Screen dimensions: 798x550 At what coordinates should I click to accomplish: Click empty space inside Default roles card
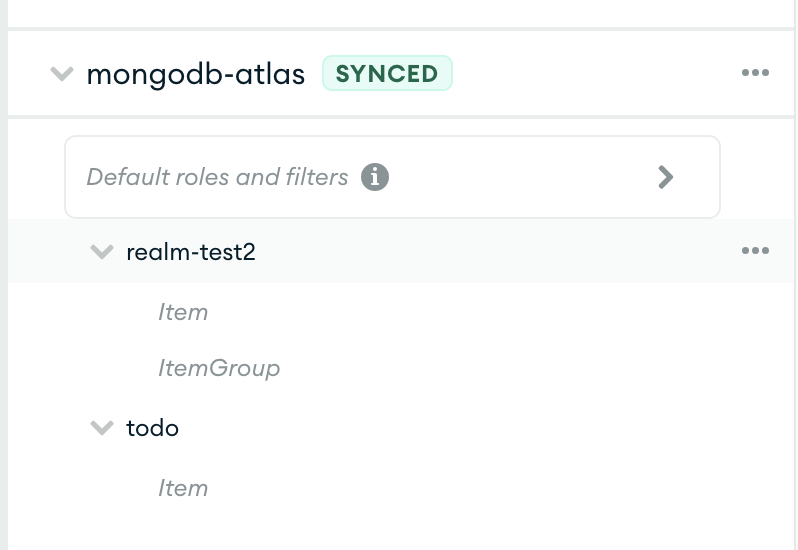(x=520, y=177)
